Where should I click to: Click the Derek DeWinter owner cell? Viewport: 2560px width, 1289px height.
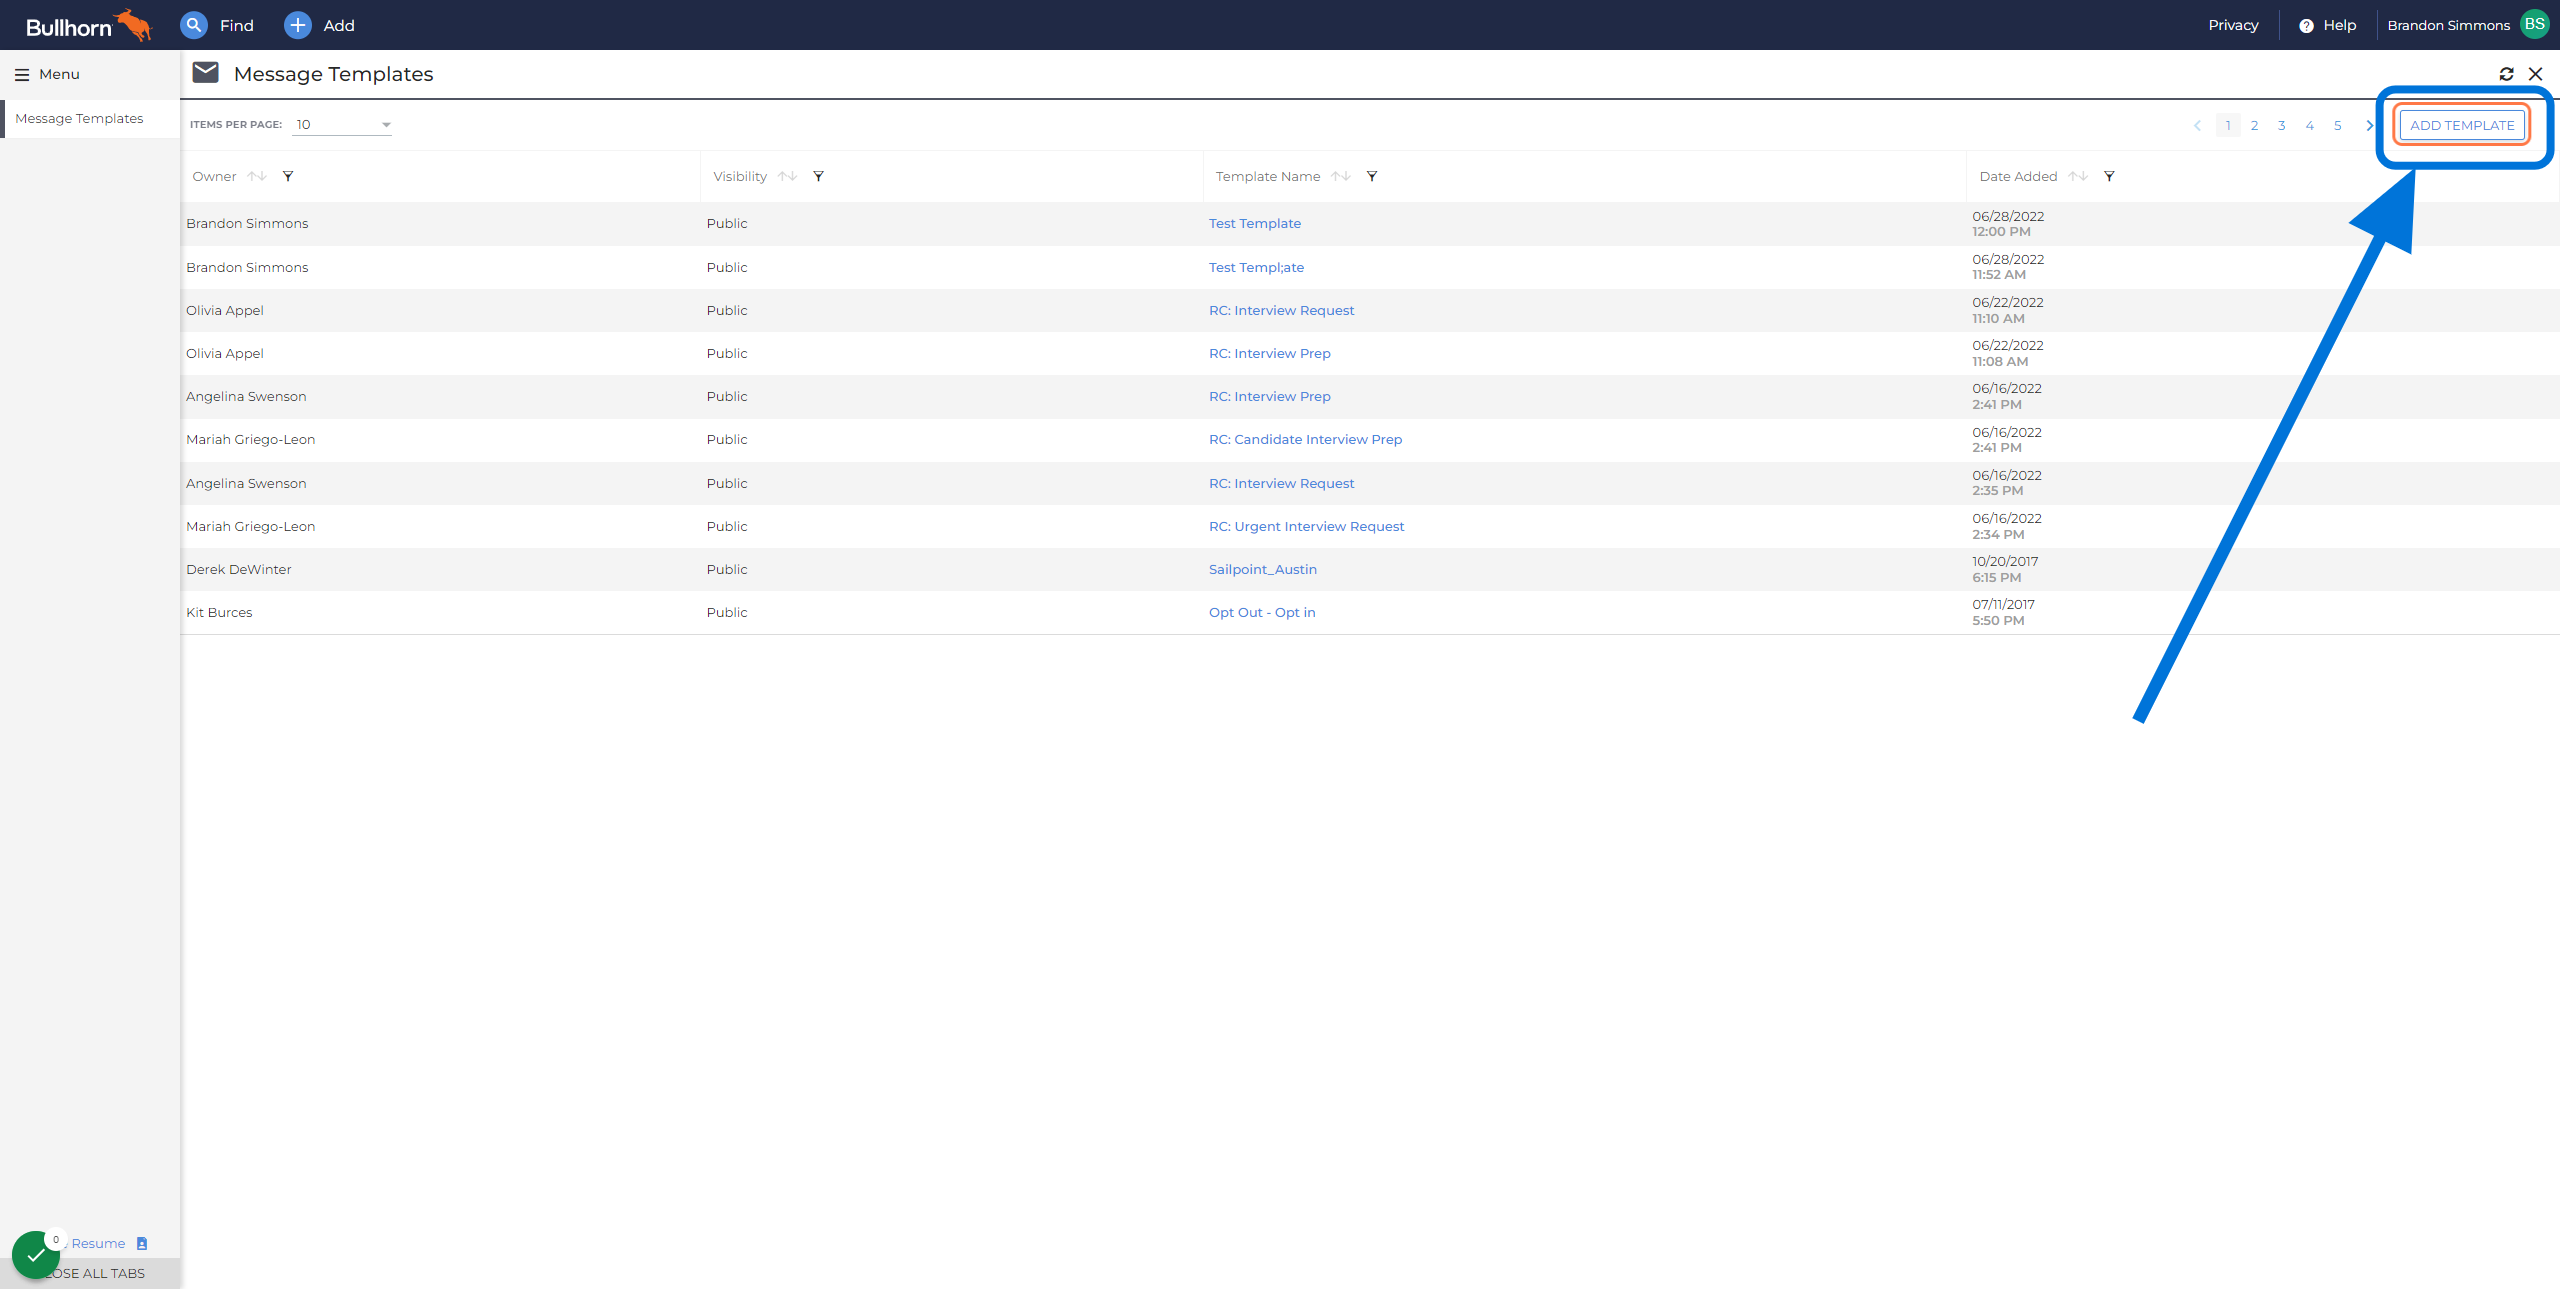(x=239, y=569)
